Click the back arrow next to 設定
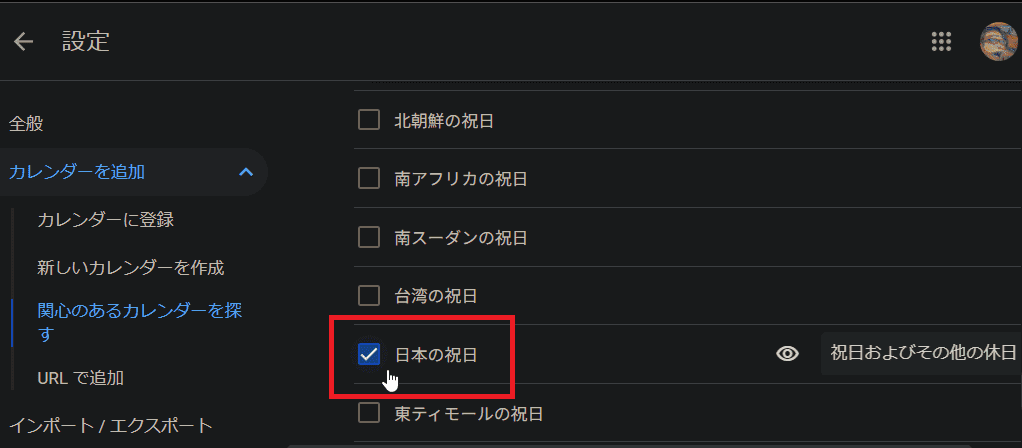The height and width of the screenshot is (448, 1022). (x=23, y=41)
